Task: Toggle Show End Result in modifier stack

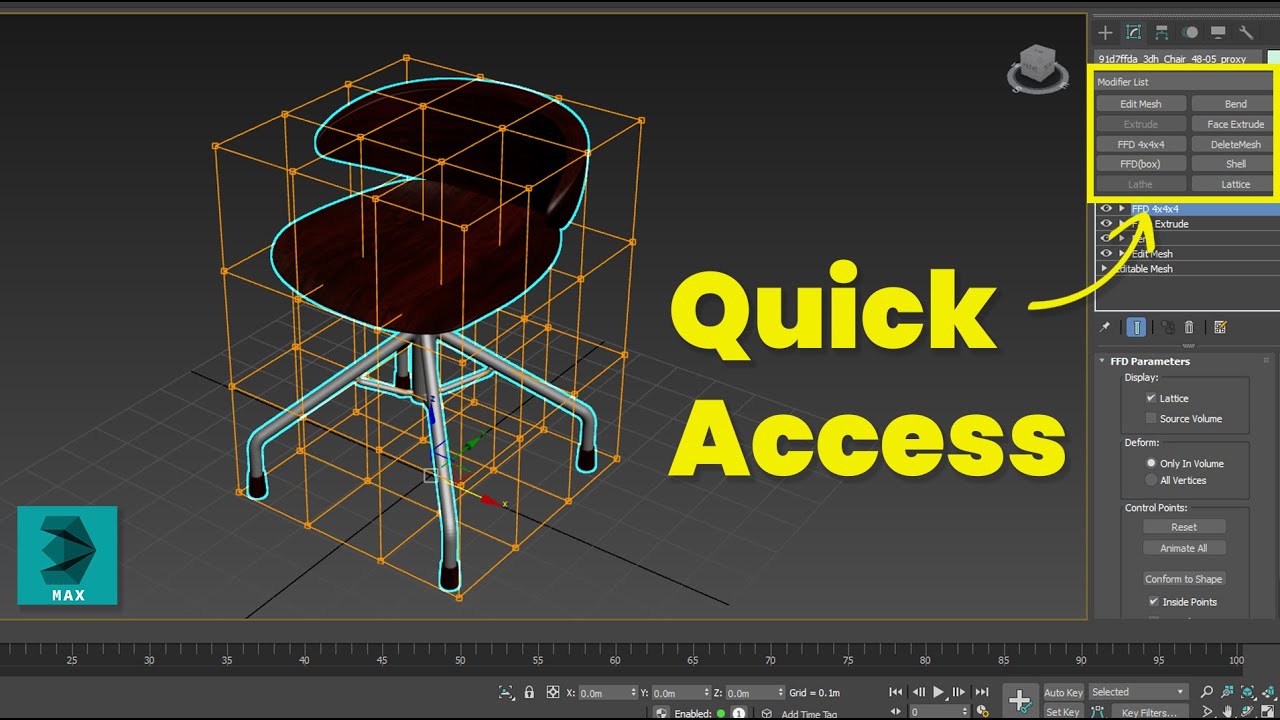Action: 1137,327
